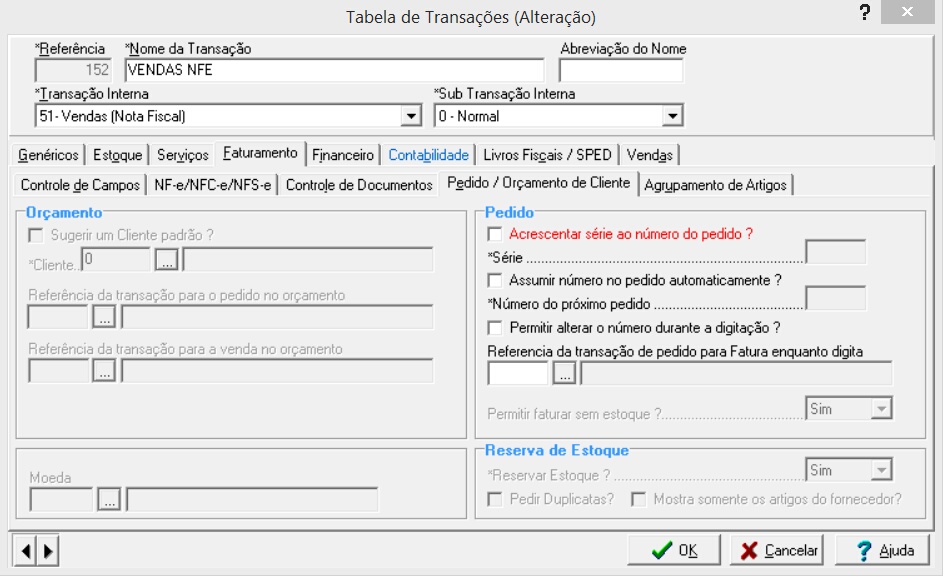Open lookup for venda no orçamento reference
Screen dimensions: 944x577
[104, 371]
